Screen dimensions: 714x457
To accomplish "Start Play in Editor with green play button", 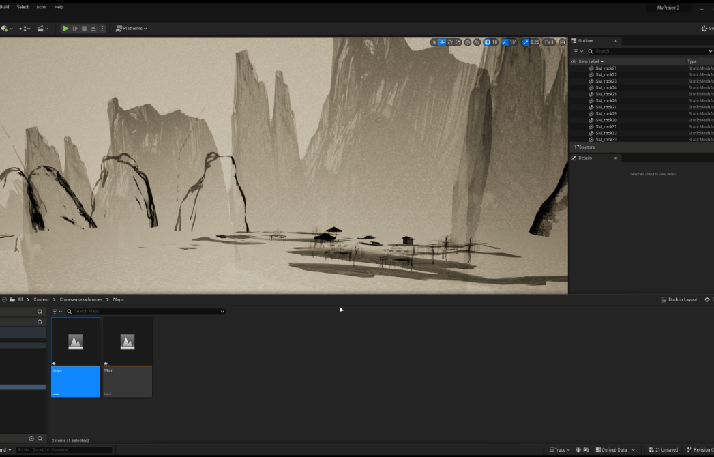I will pyautogui.click(x=66, y=28).
